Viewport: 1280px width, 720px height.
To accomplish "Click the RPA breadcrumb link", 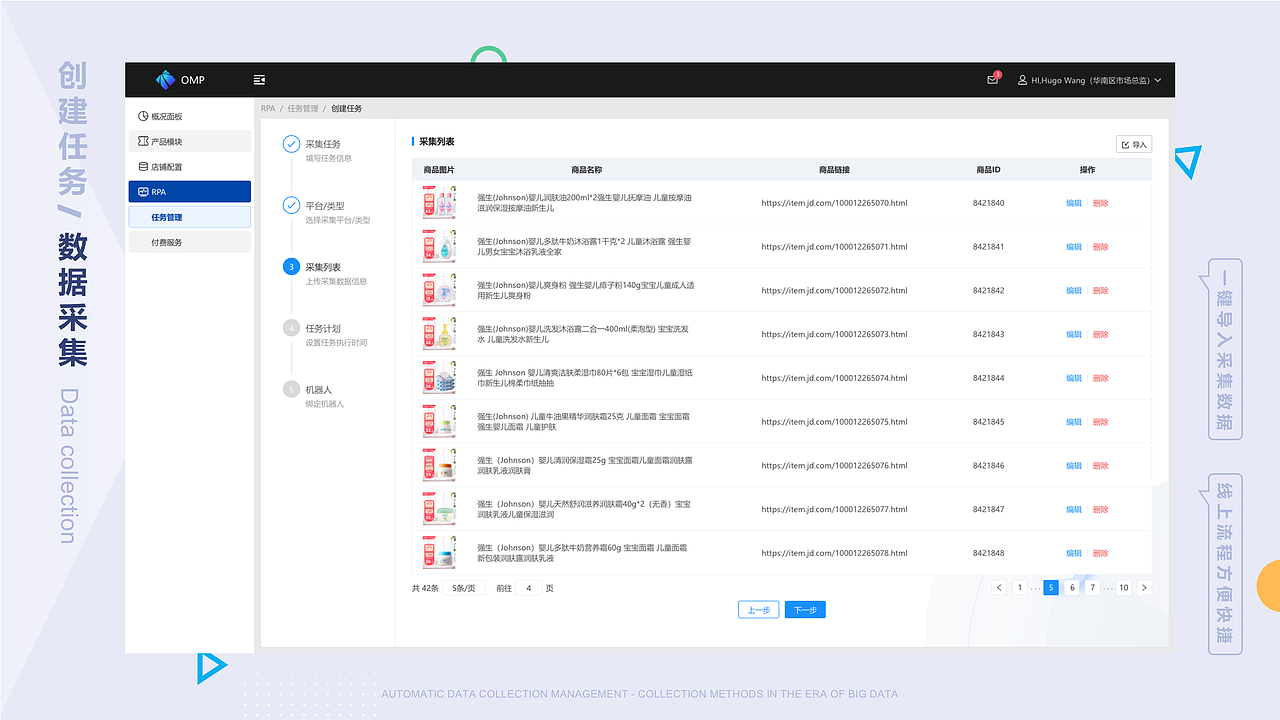I will [268, 108].
